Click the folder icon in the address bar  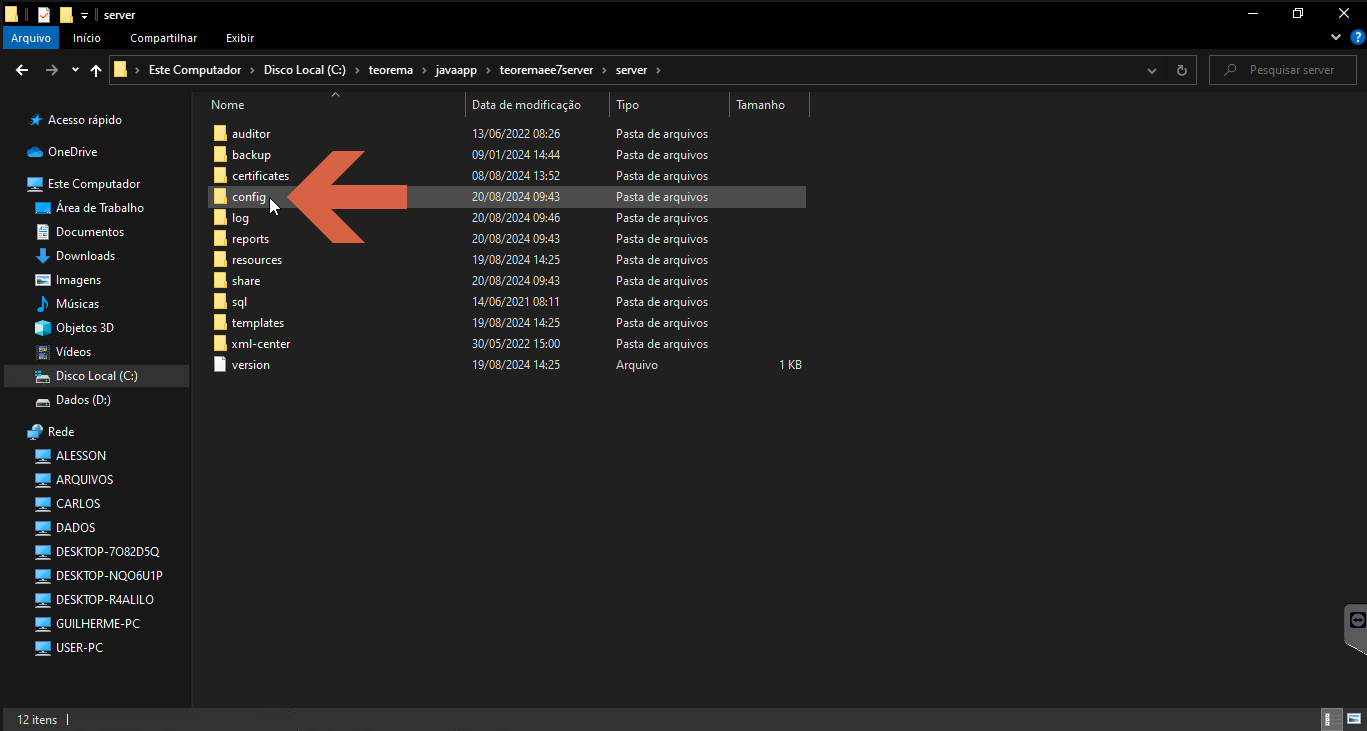point(121,70)
